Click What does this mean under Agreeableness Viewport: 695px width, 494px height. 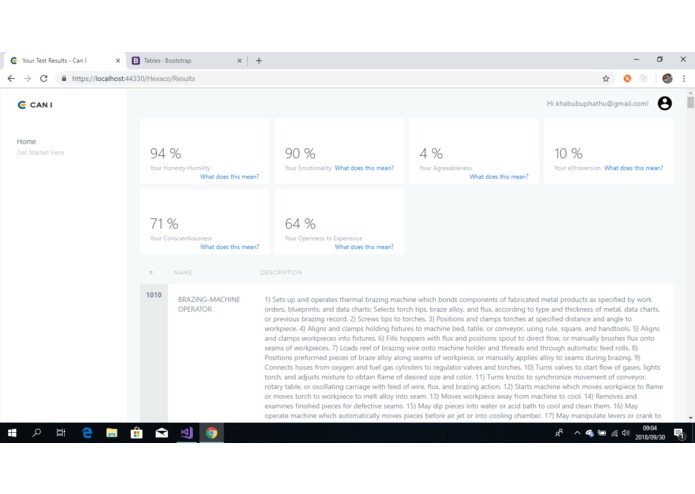tap(499, 176)
